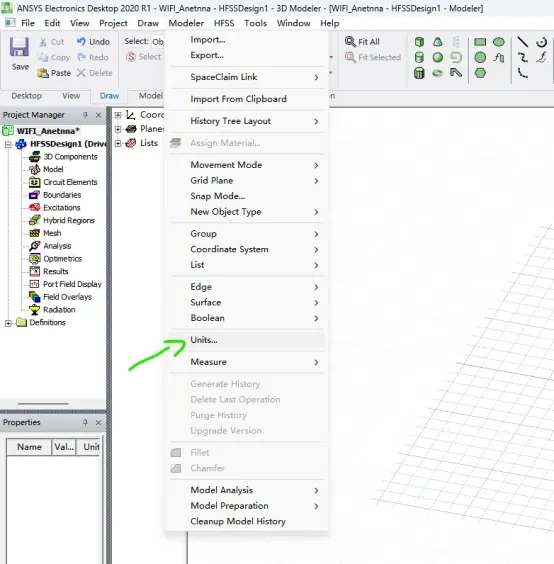
Task: Choose Export... from the Modeler menu
Action: point(247,55)
